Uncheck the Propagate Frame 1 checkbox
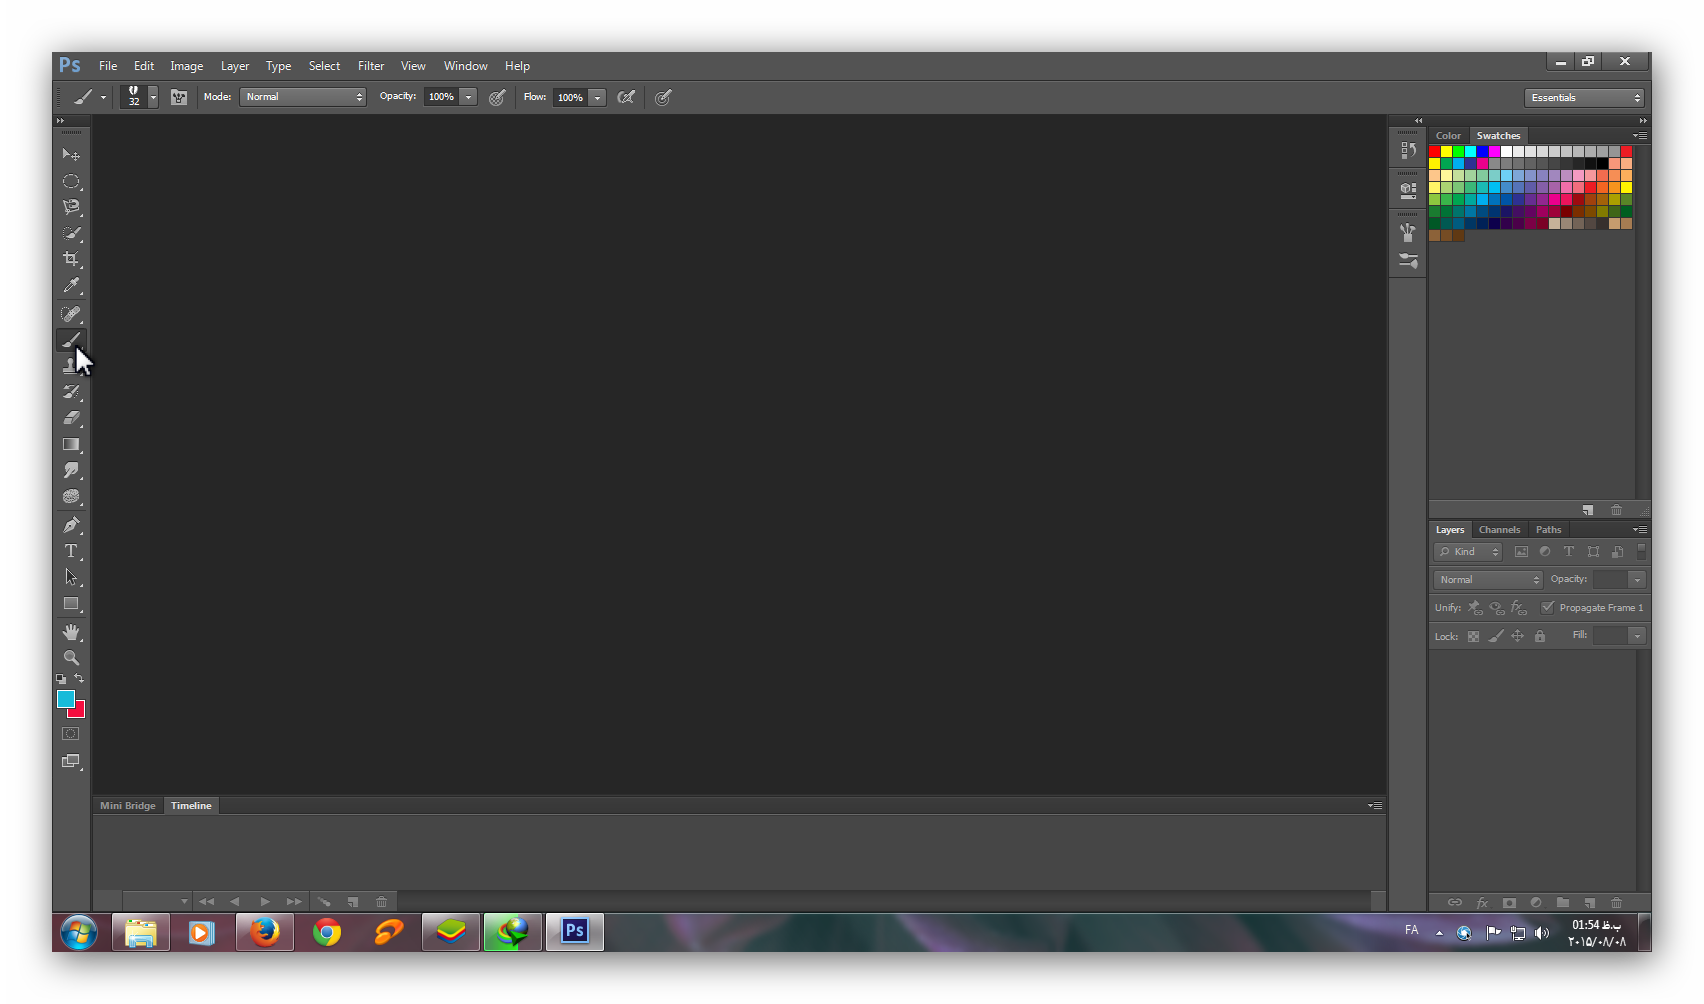1704x1004 pixels. pos(1548,607)
